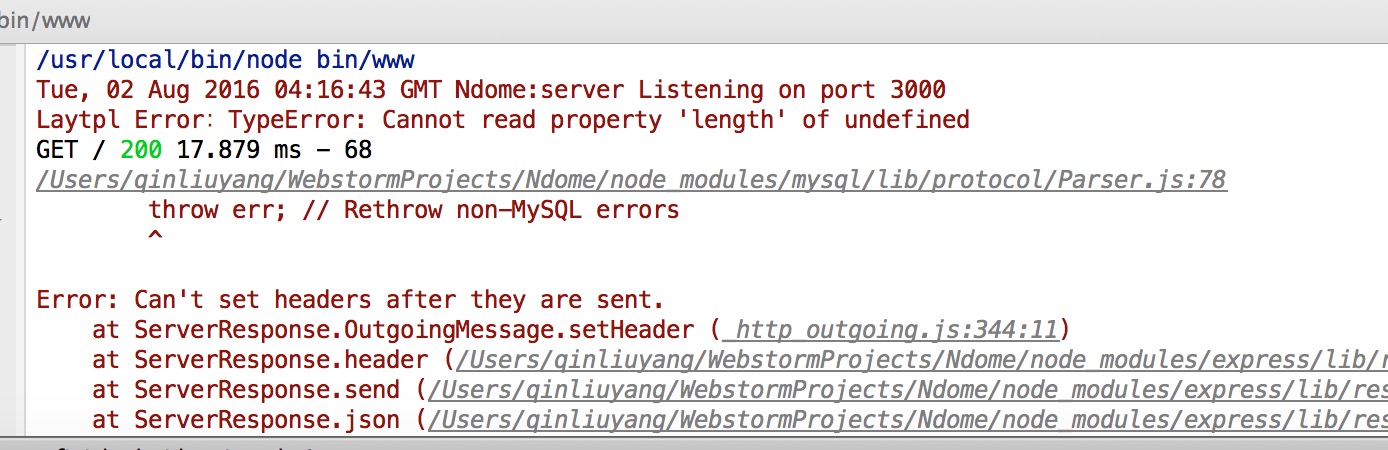Click the "Can't set headers after they are sent" error
Viewport: 1388px width, 450px height.
coord(350,300)
